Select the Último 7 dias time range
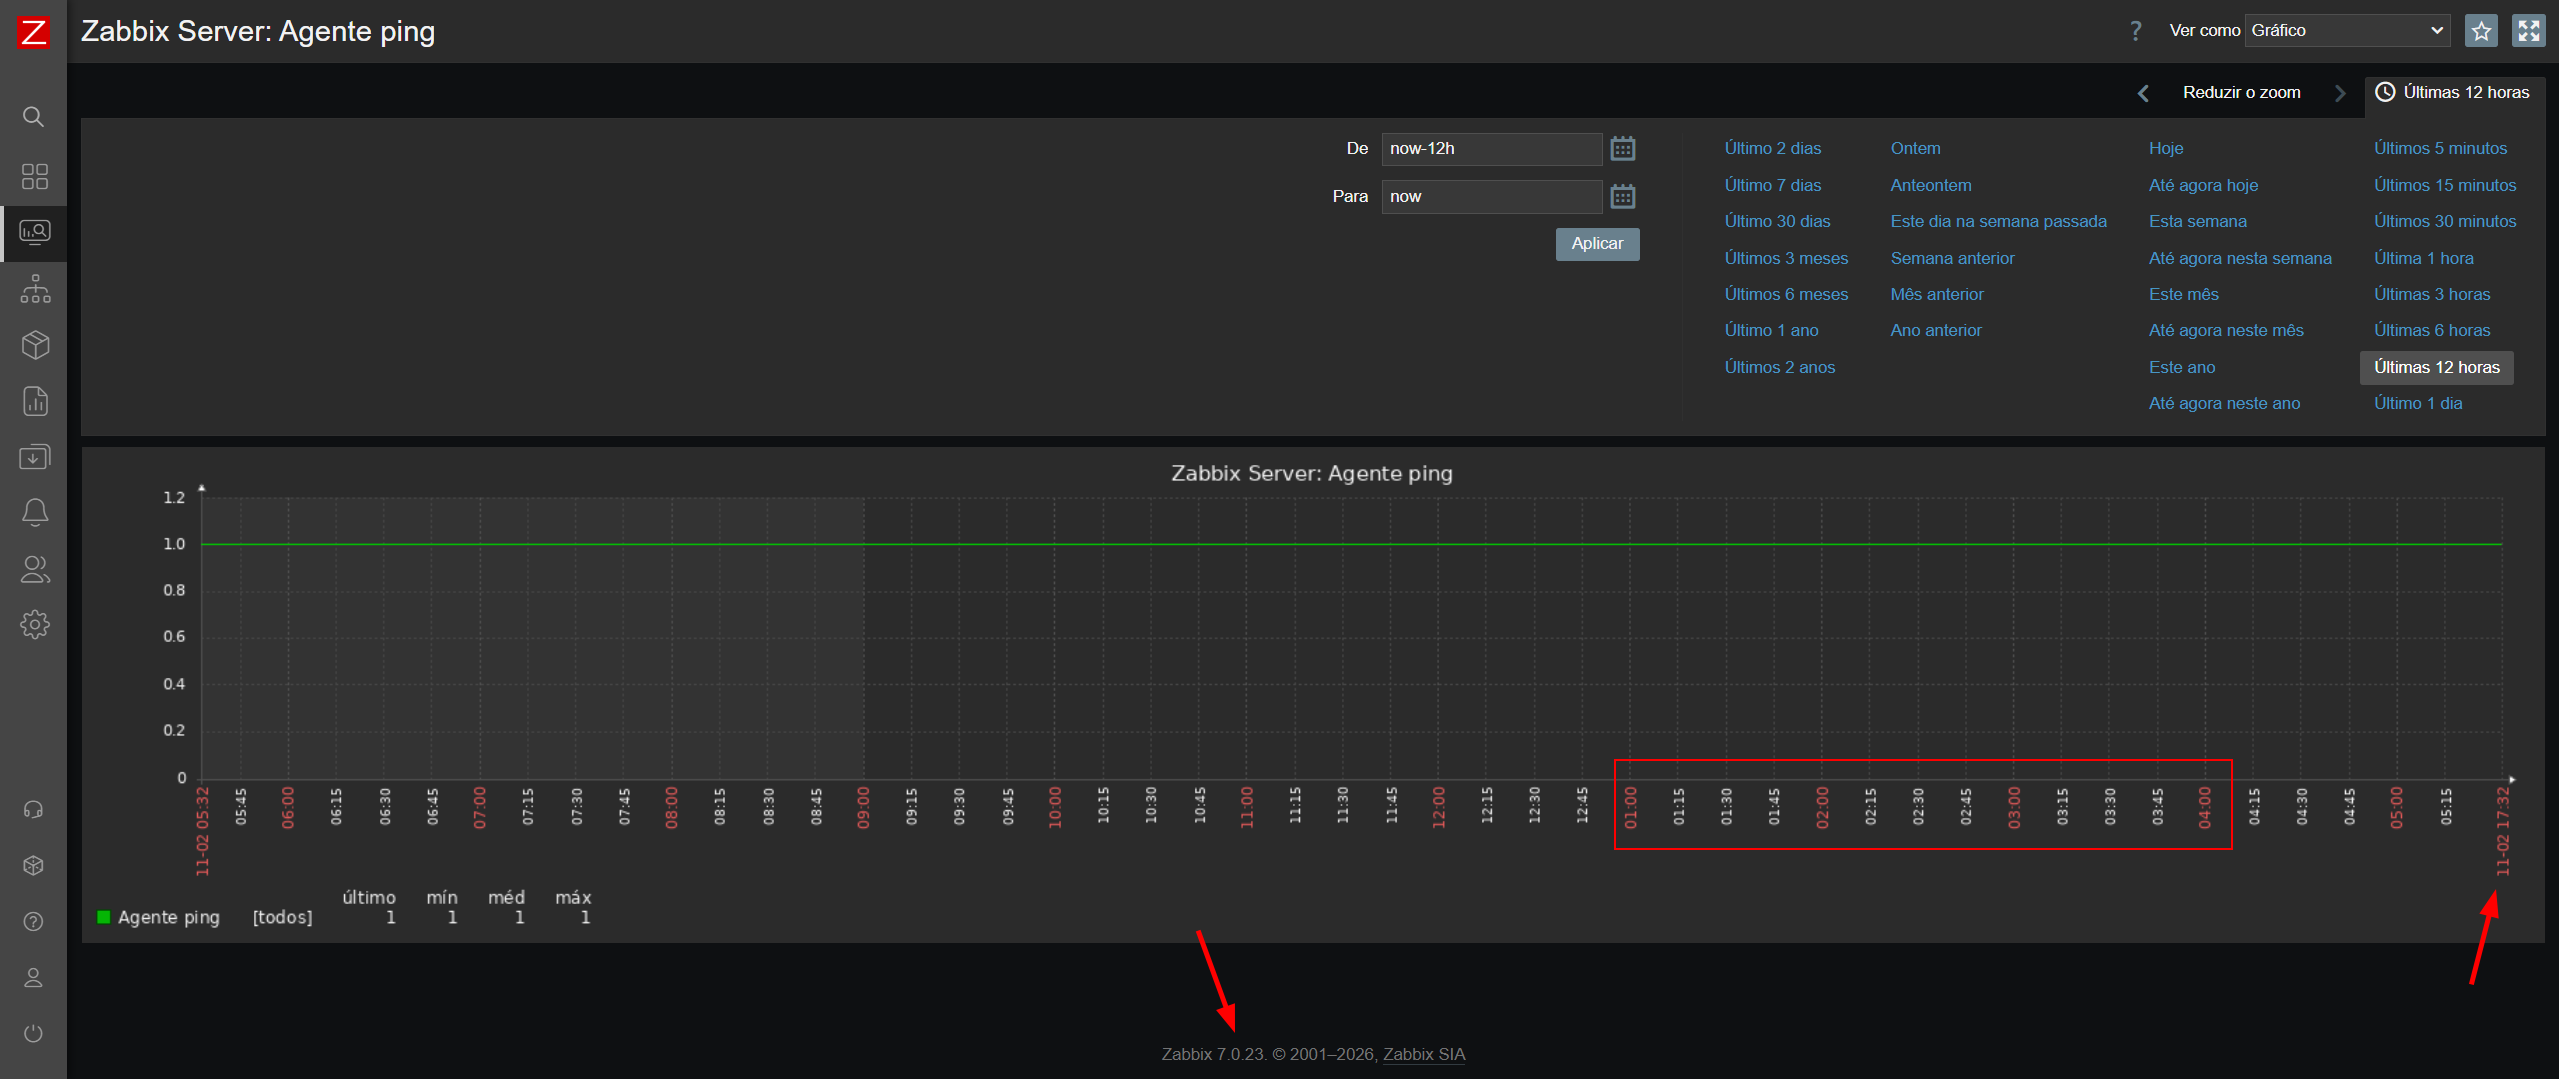The image size is (2559, 1079). (x=1772, y=185)
